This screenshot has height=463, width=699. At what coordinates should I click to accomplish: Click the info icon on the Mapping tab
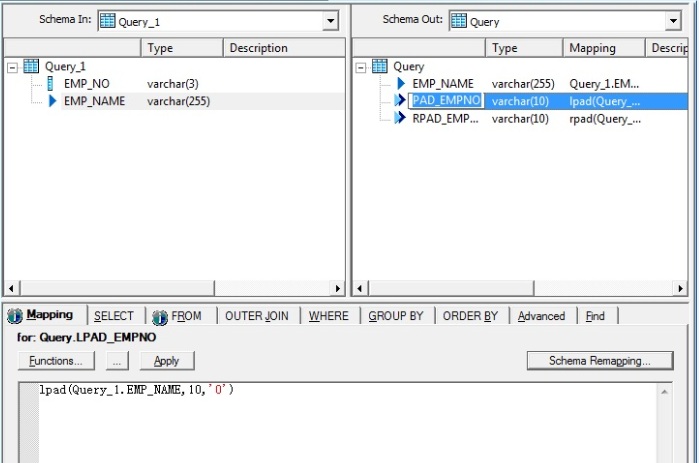coord(15,316)
